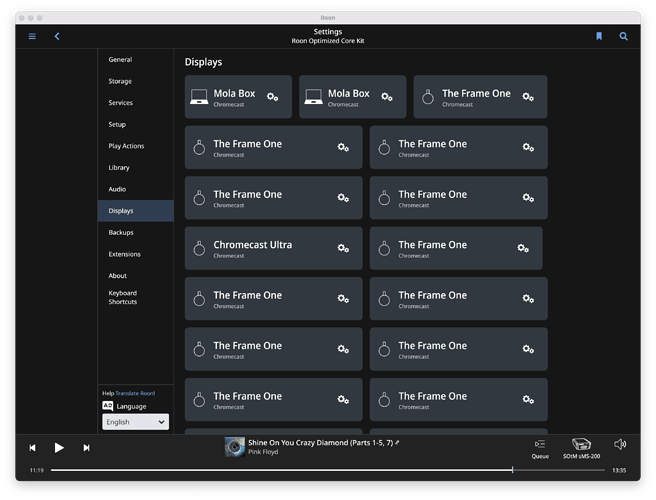
Task: Click the bookmark icon in header
Action: coord(599,36)
